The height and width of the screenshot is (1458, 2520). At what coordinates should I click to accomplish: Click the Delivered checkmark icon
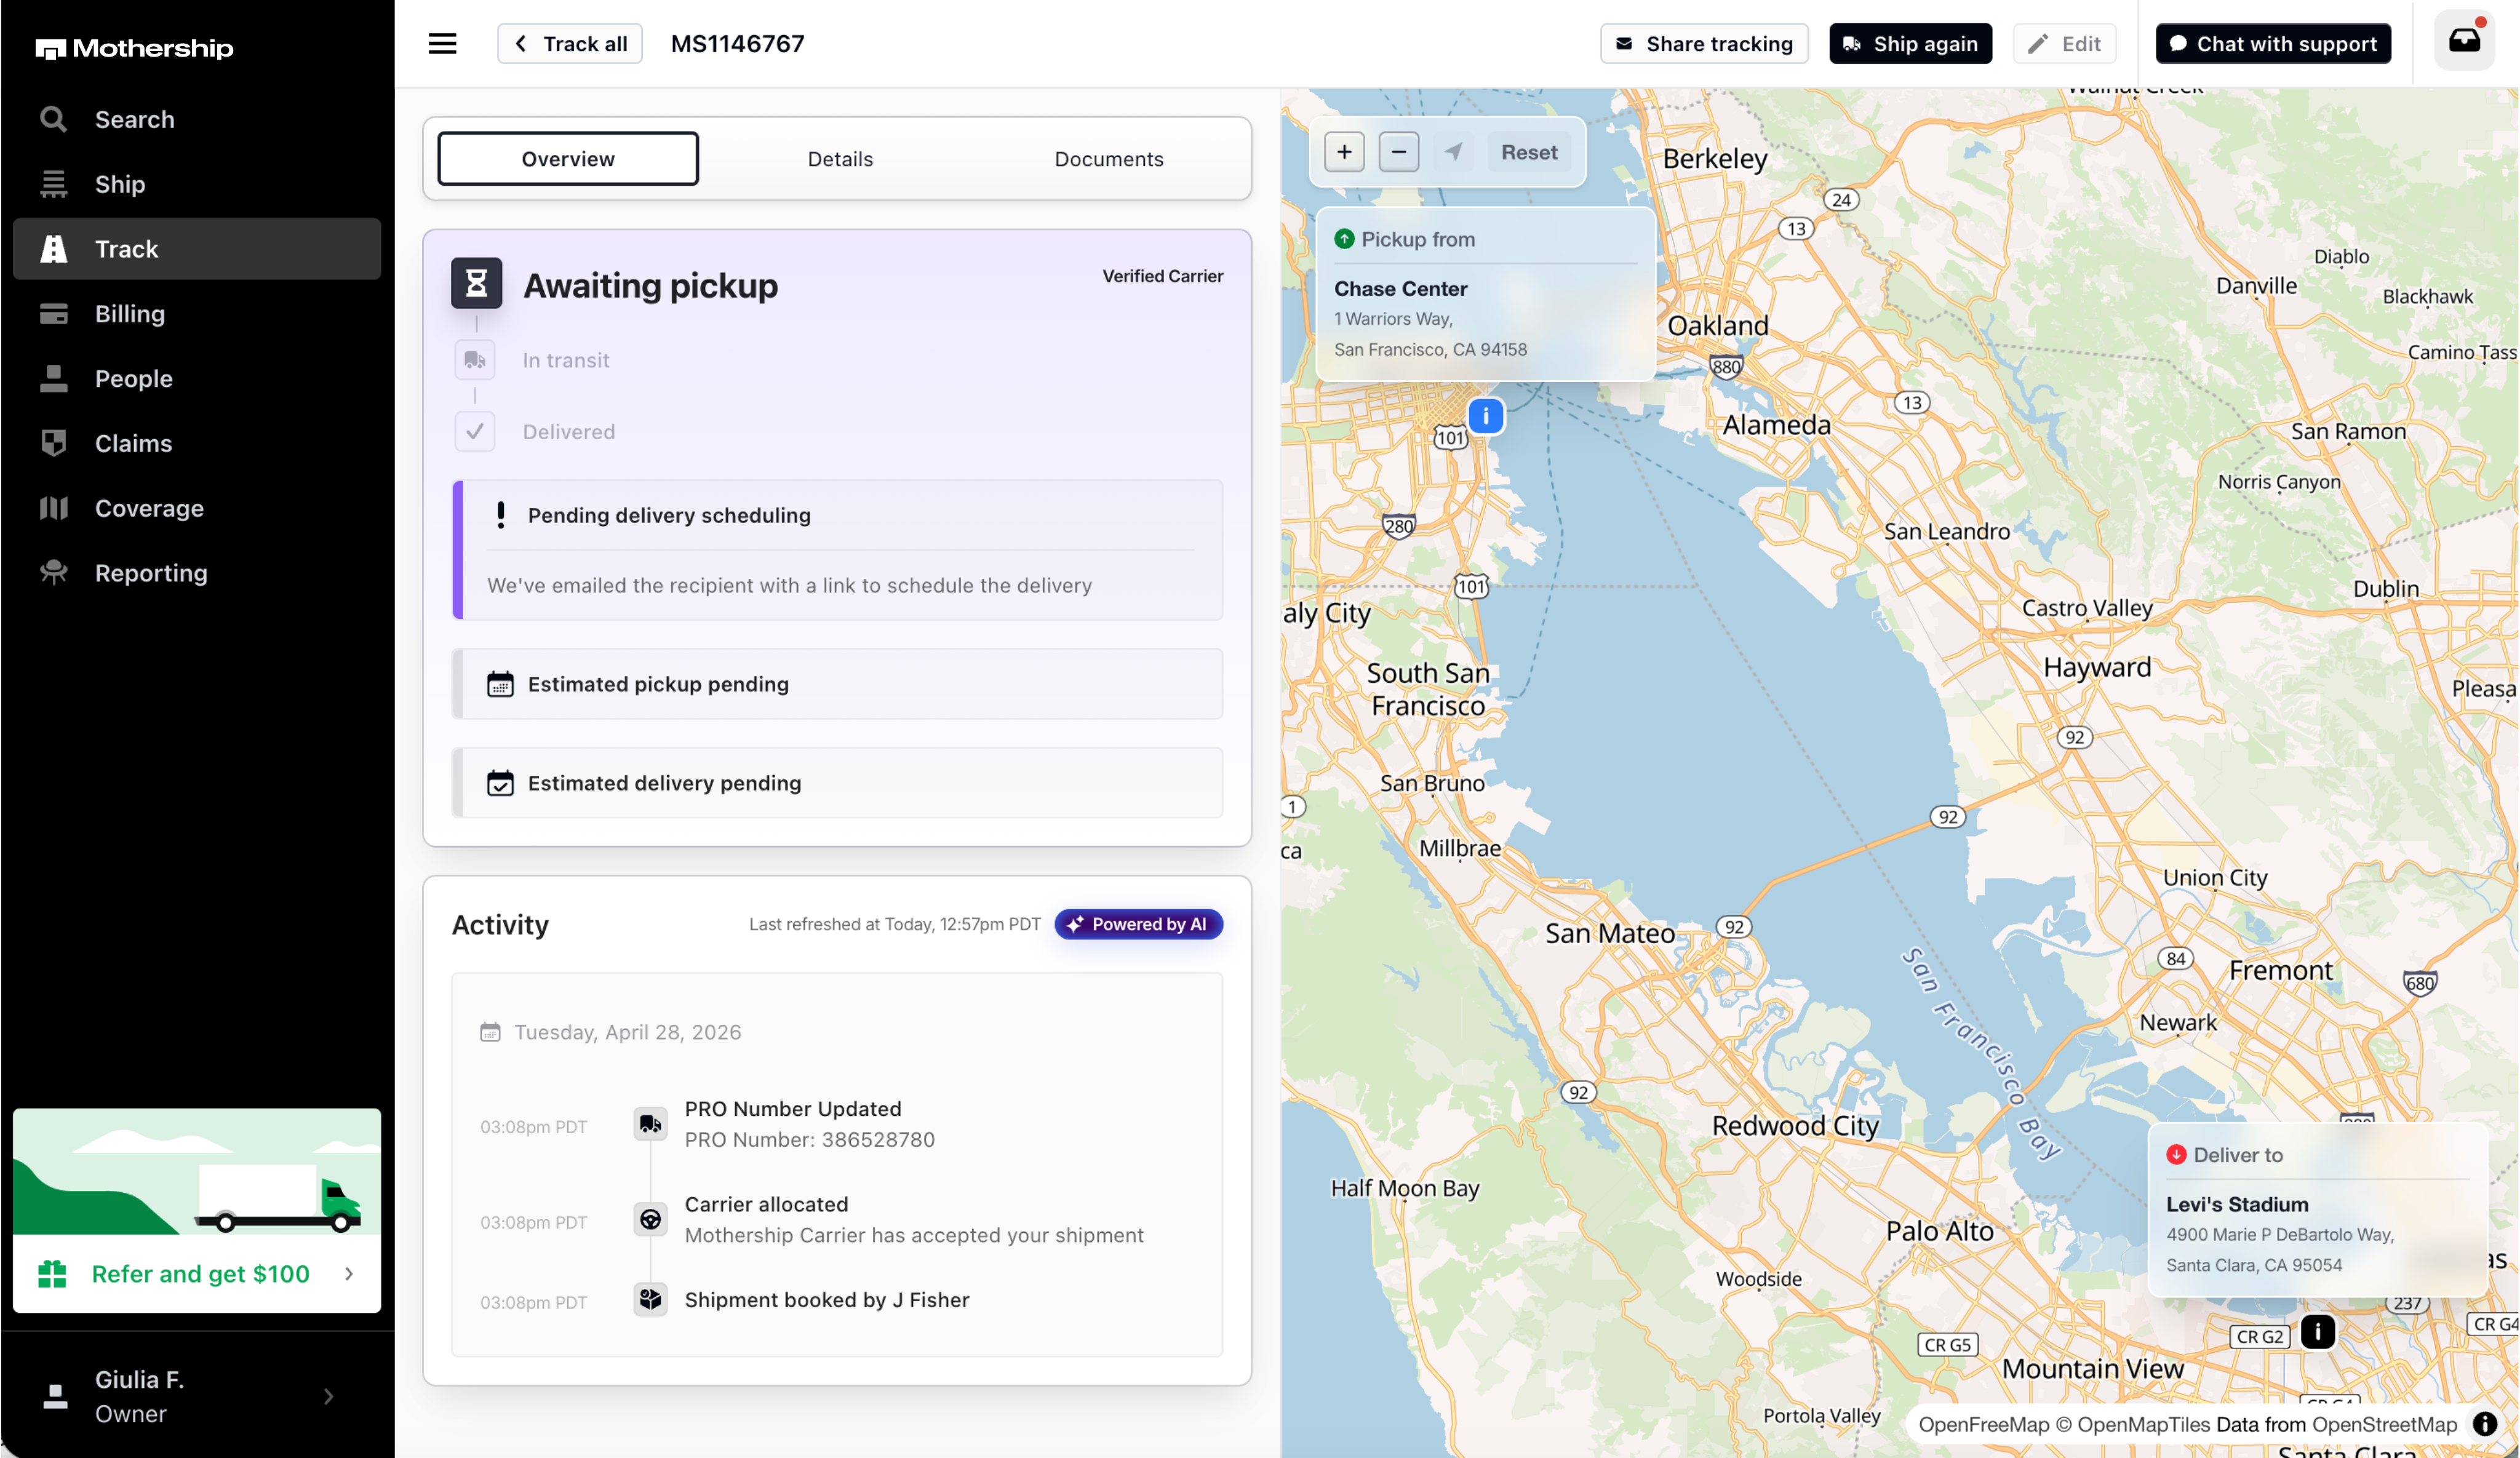click(475, 432)
